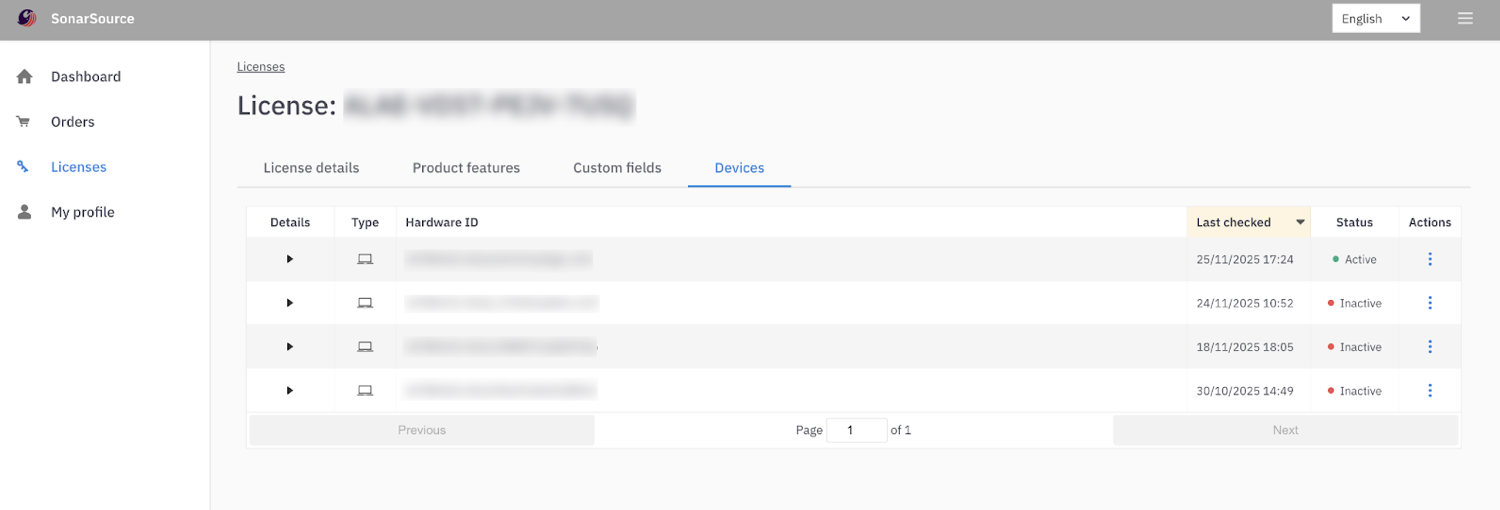This screenshot has width=1500, height=510.
Task: Open actions menu for 30/10/2025 device
Action: 1429,391
